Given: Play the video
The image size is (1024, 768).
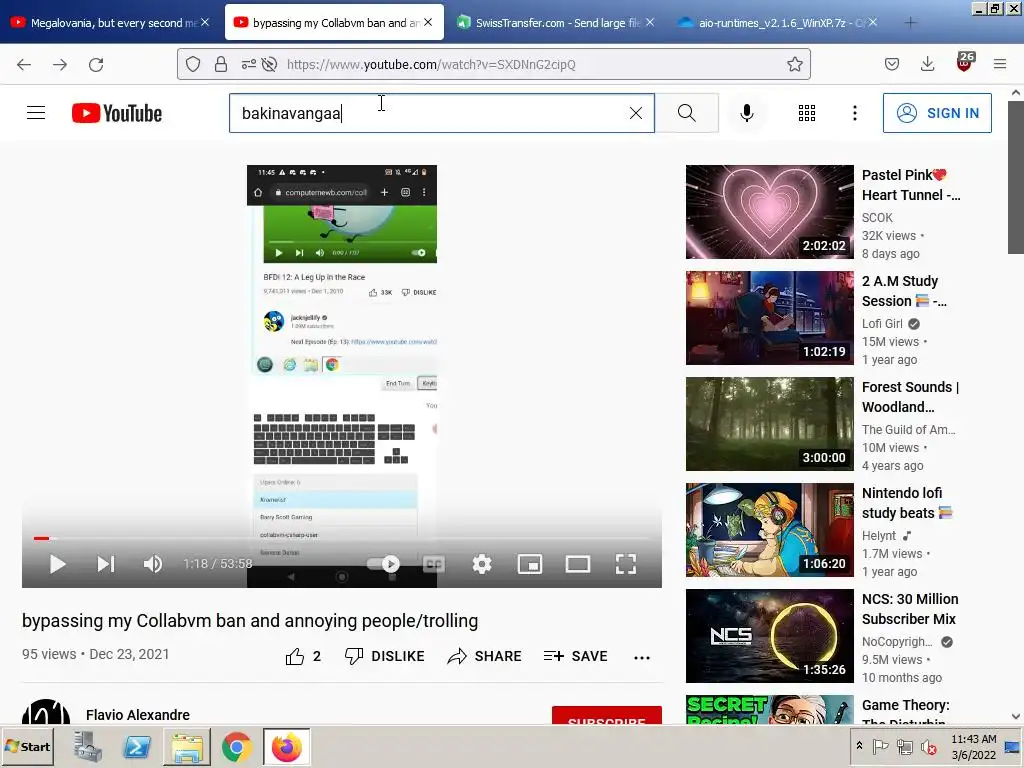Looking at the screenshot, I should coord(57,564).
